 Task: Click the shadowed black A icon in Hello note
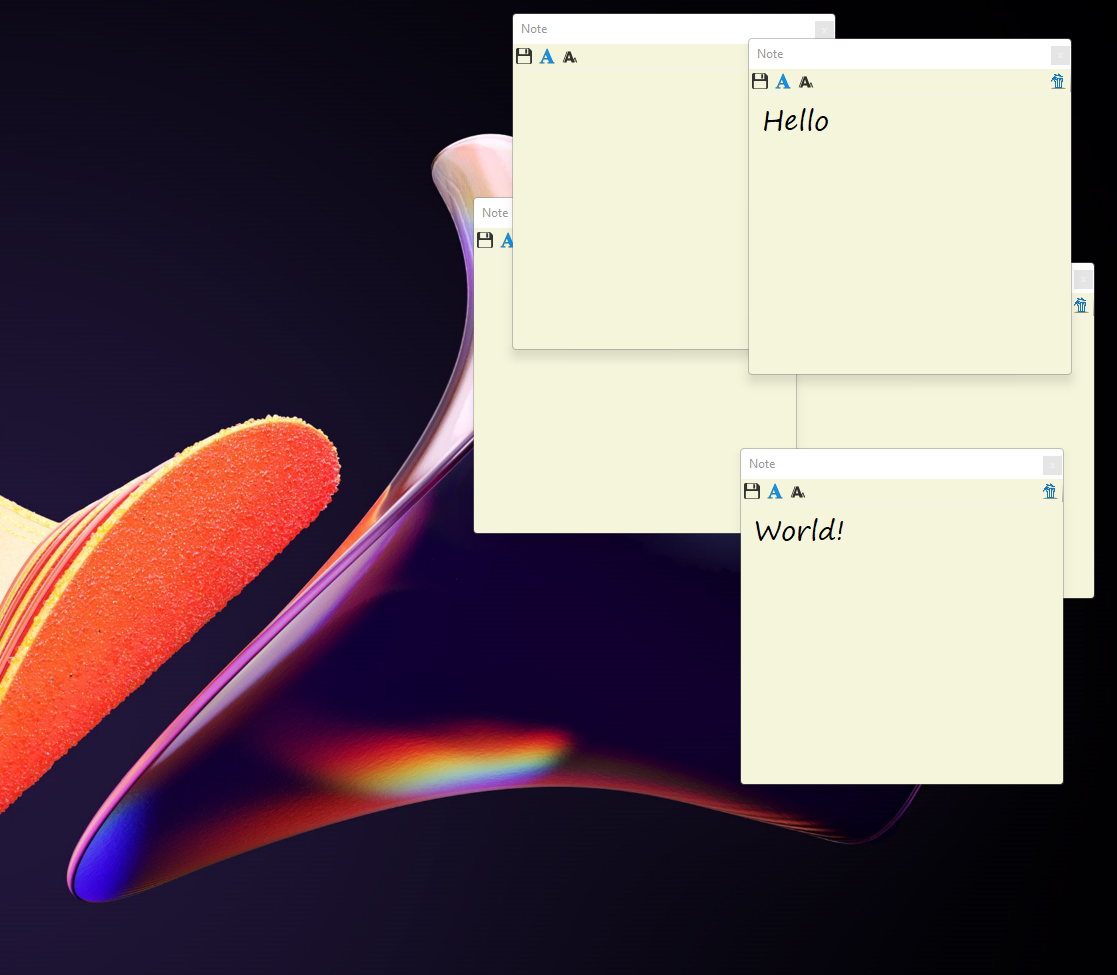[x=806, y=82]
